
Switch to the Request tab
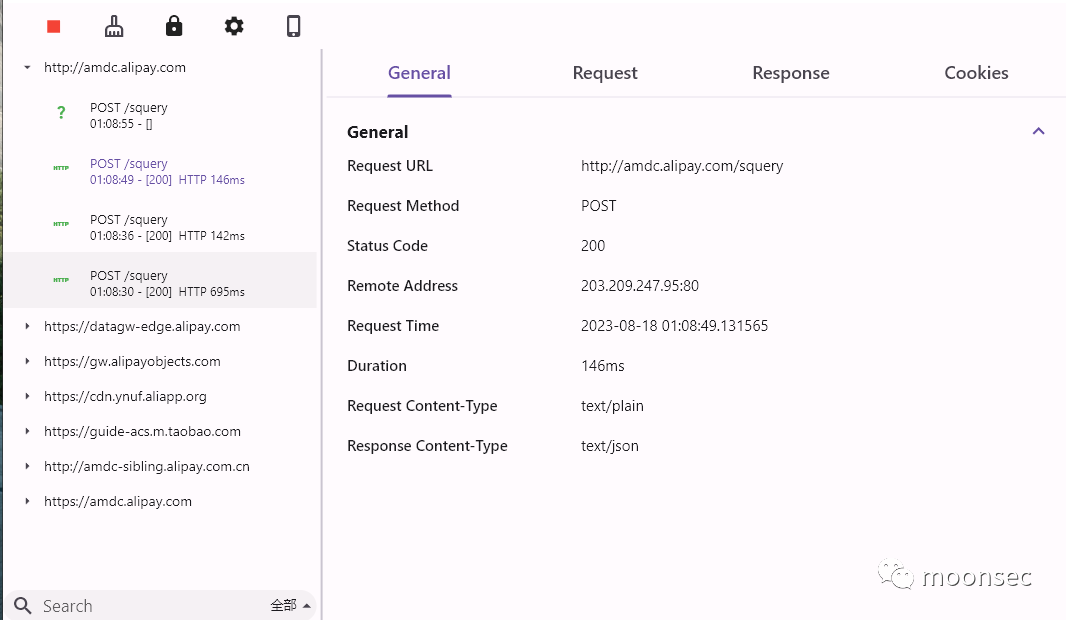(x=605, y=73)
